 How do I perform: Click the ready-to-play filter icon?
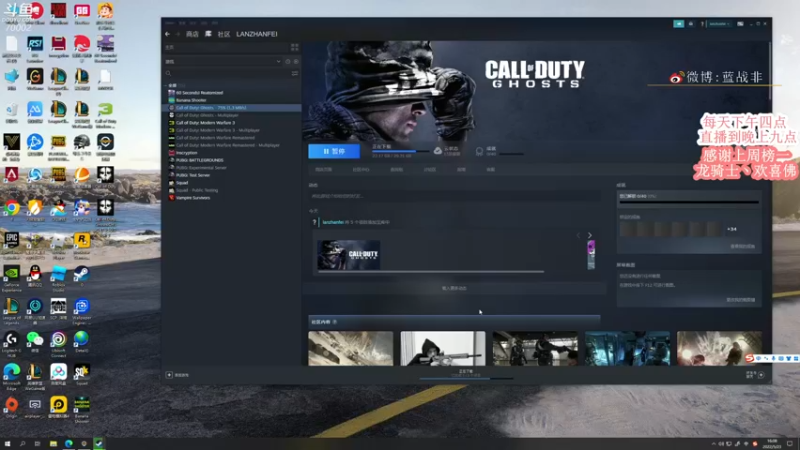(296, 62)
